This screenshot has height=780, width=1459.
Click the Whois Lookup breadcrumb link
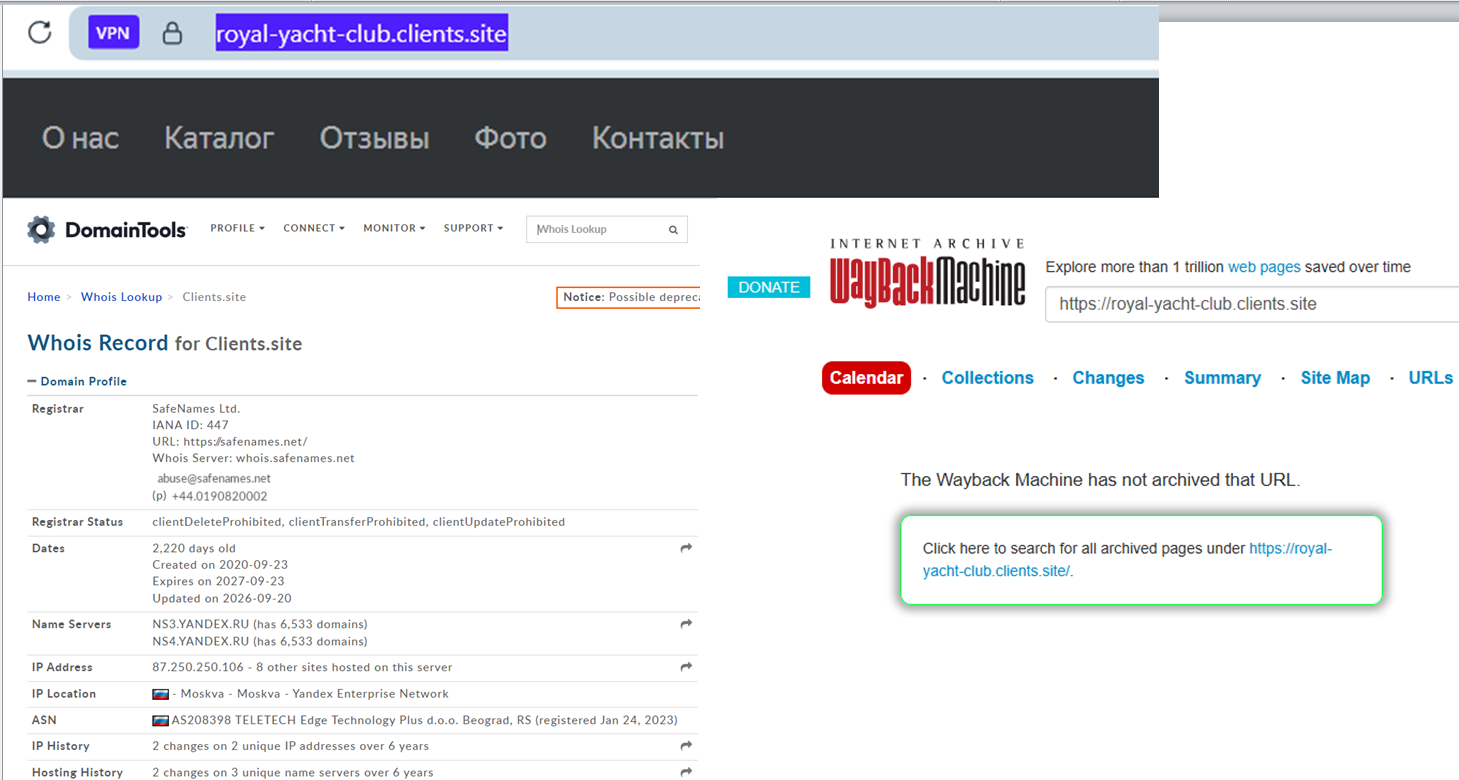pos(121,297)
